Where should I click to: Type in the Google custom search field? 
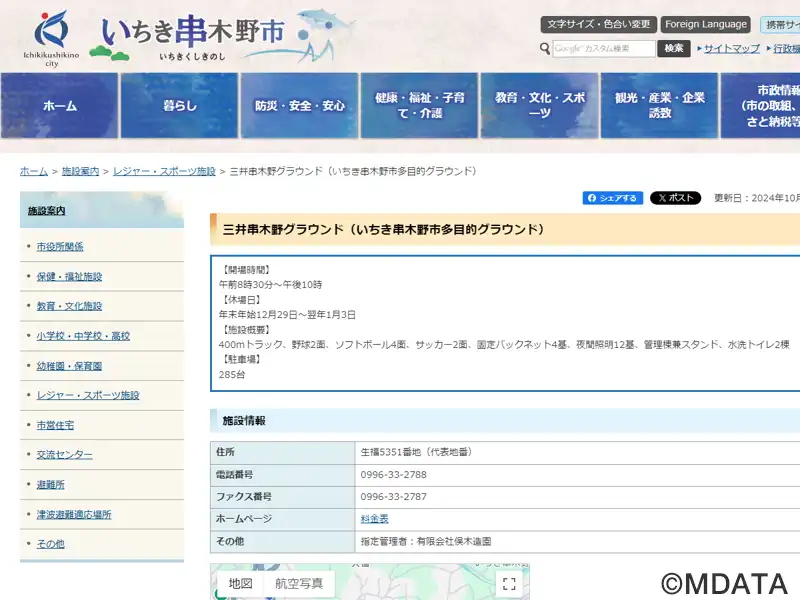[x=604, y=48]
